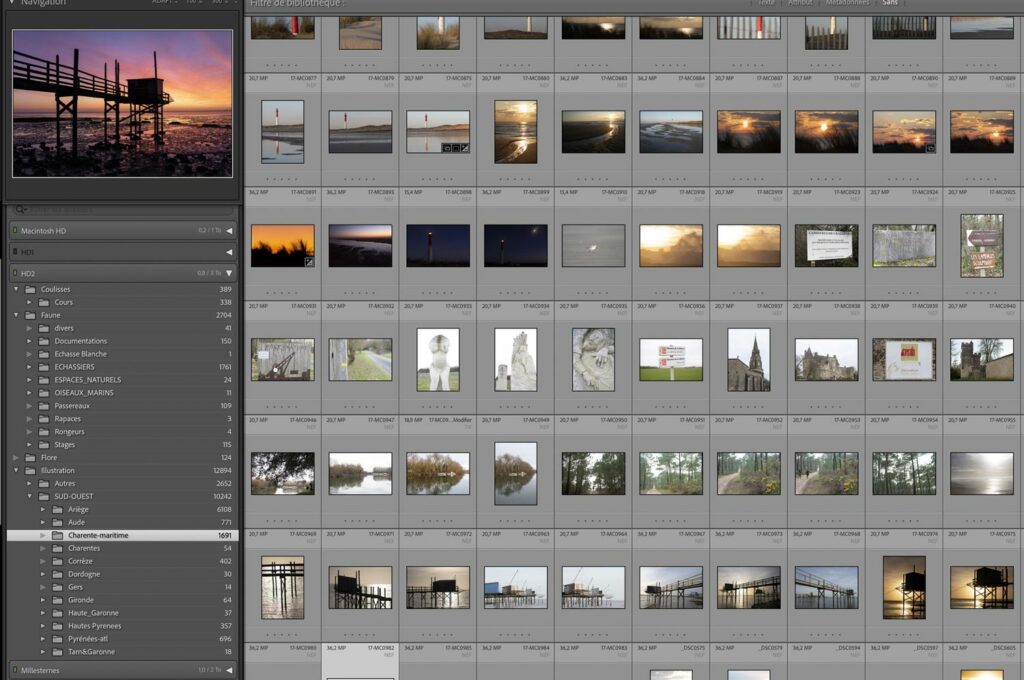Click the magnifier icon in folder search field
1024x680 pixels.
[x=21, y=210]
